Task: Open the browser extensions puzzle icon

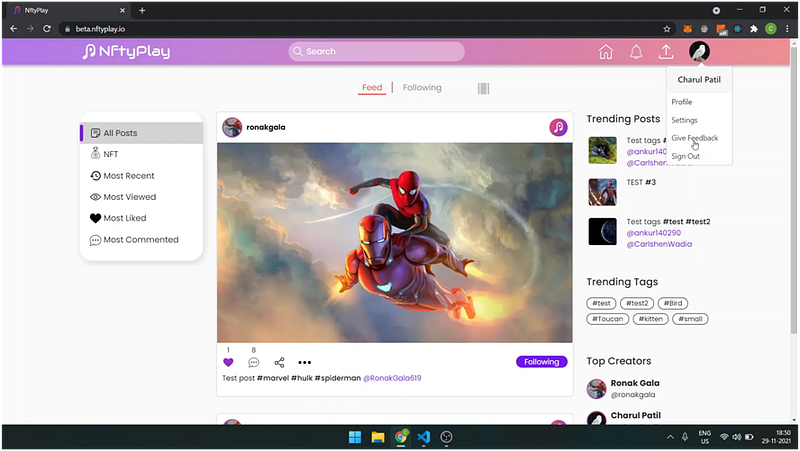Action: (754, 29)
